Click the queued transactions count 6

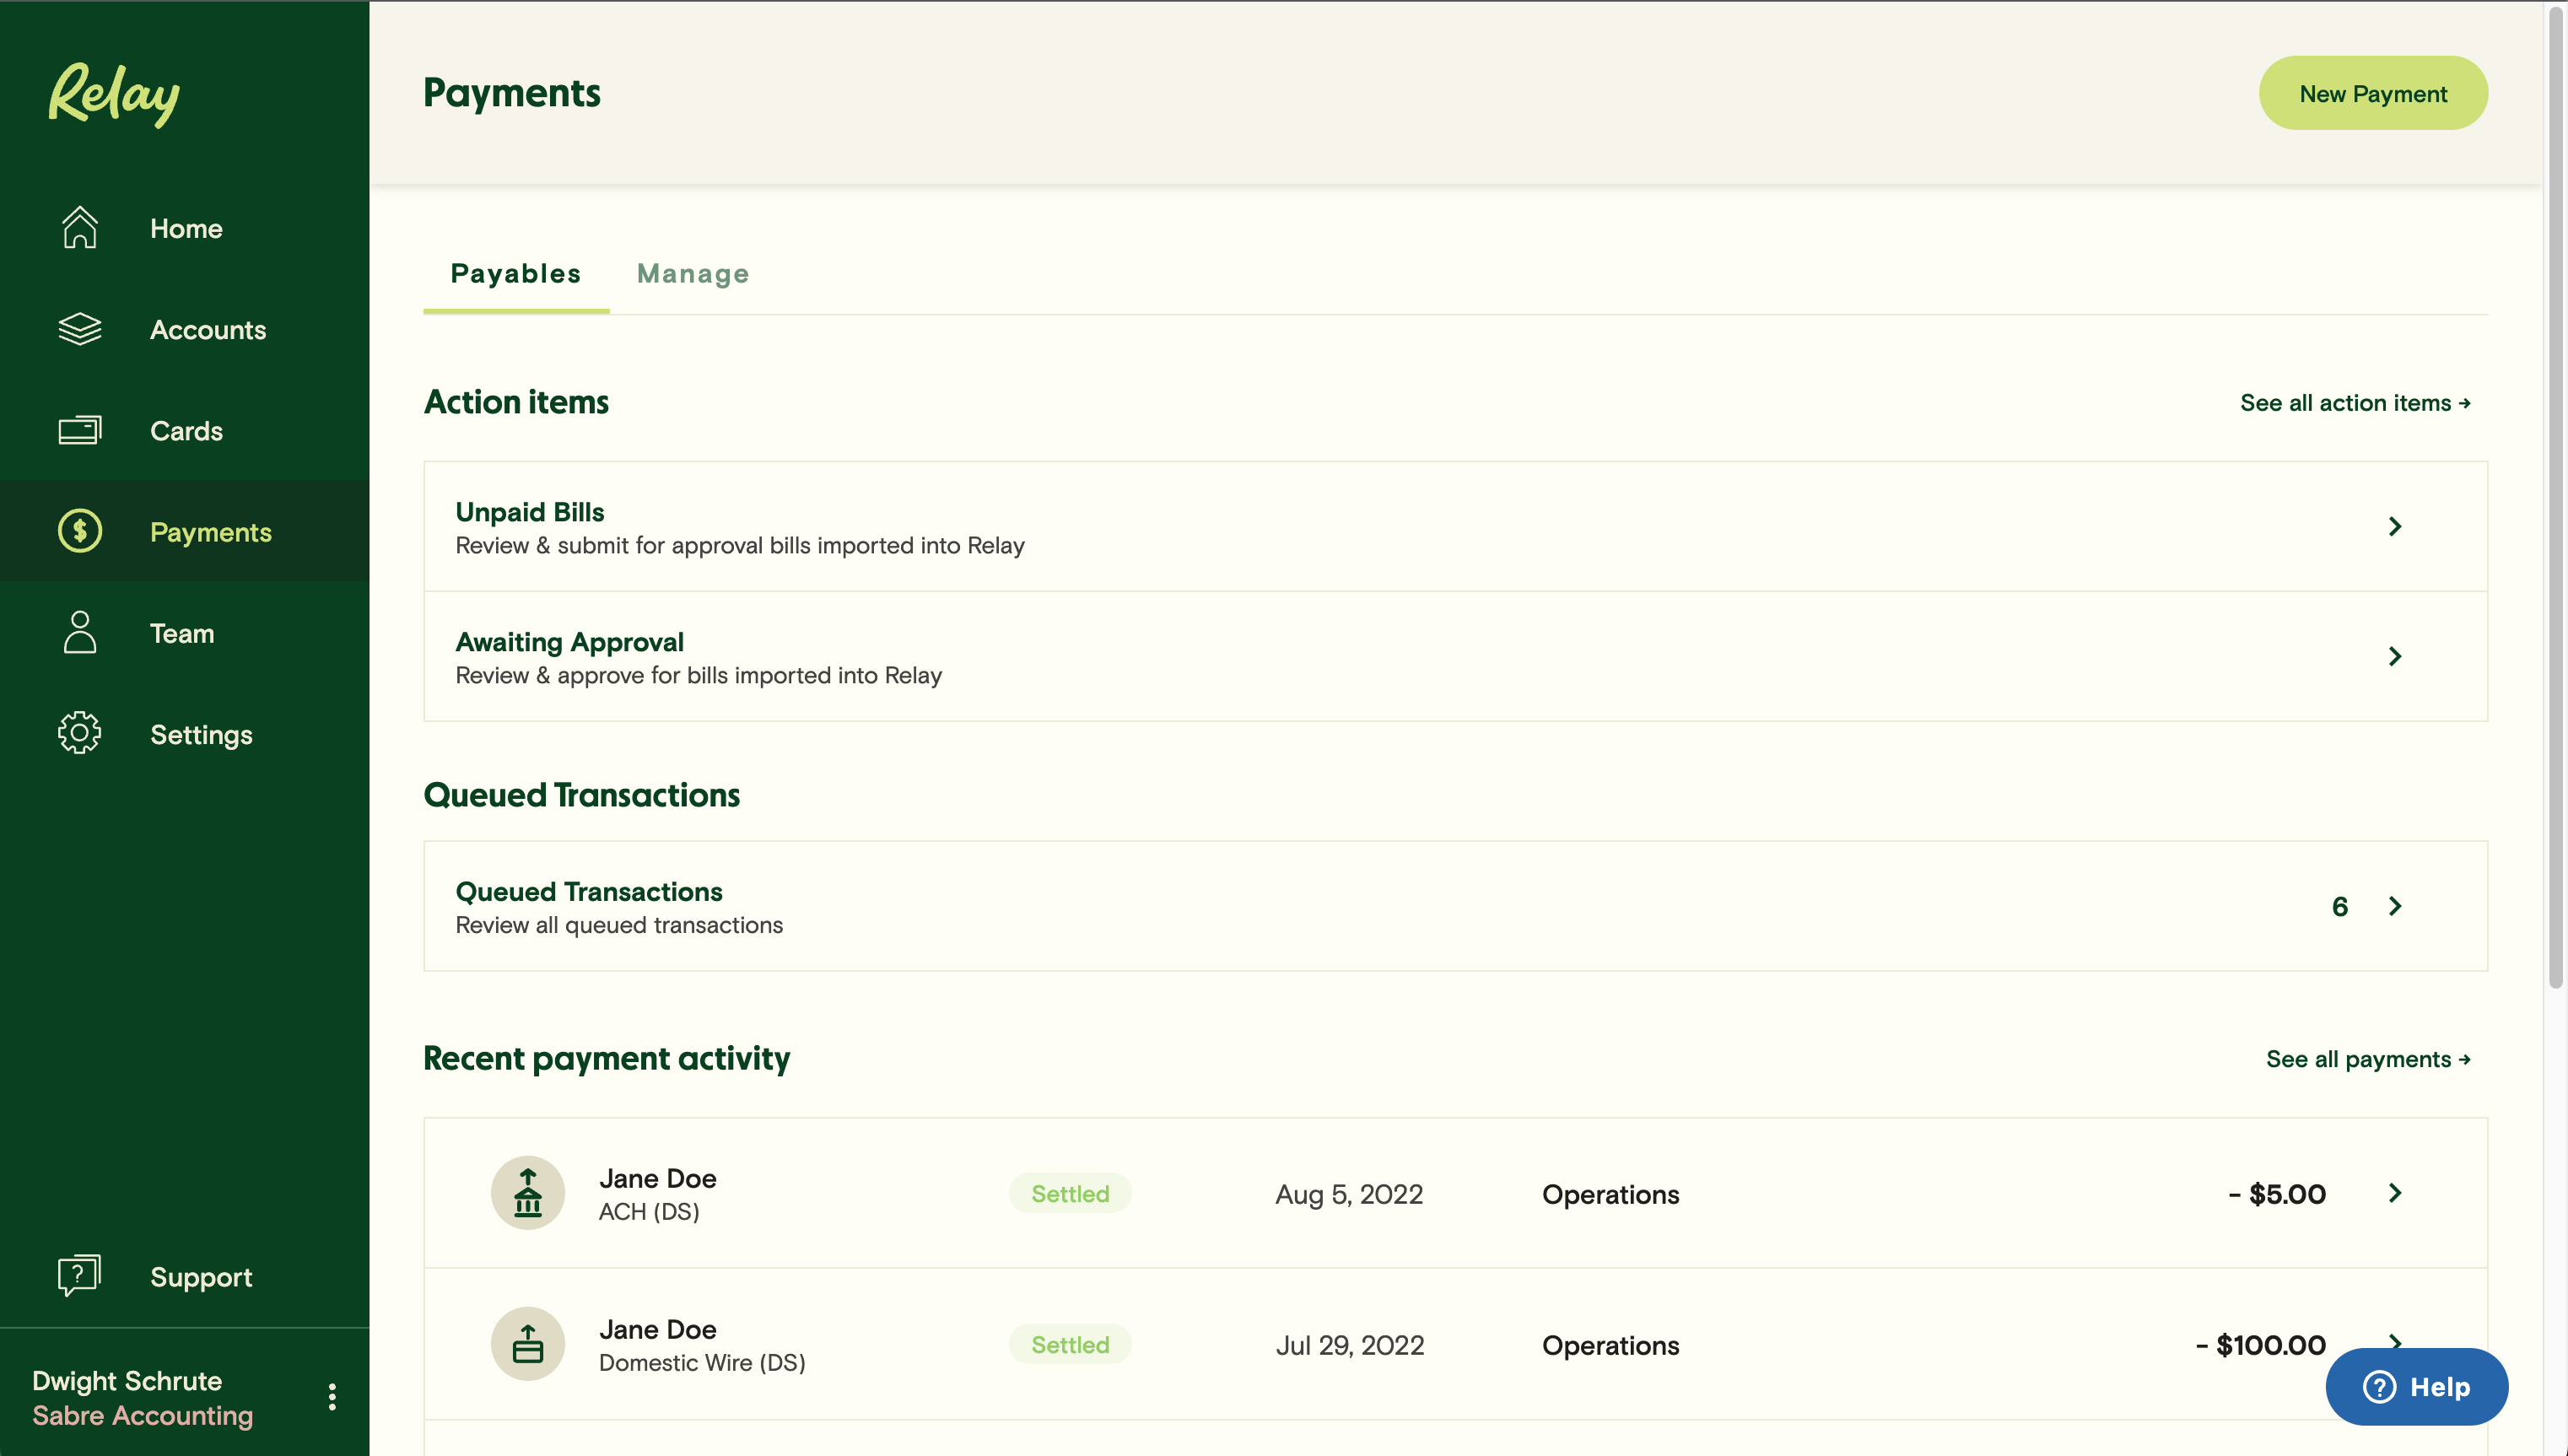(2340, 906)
